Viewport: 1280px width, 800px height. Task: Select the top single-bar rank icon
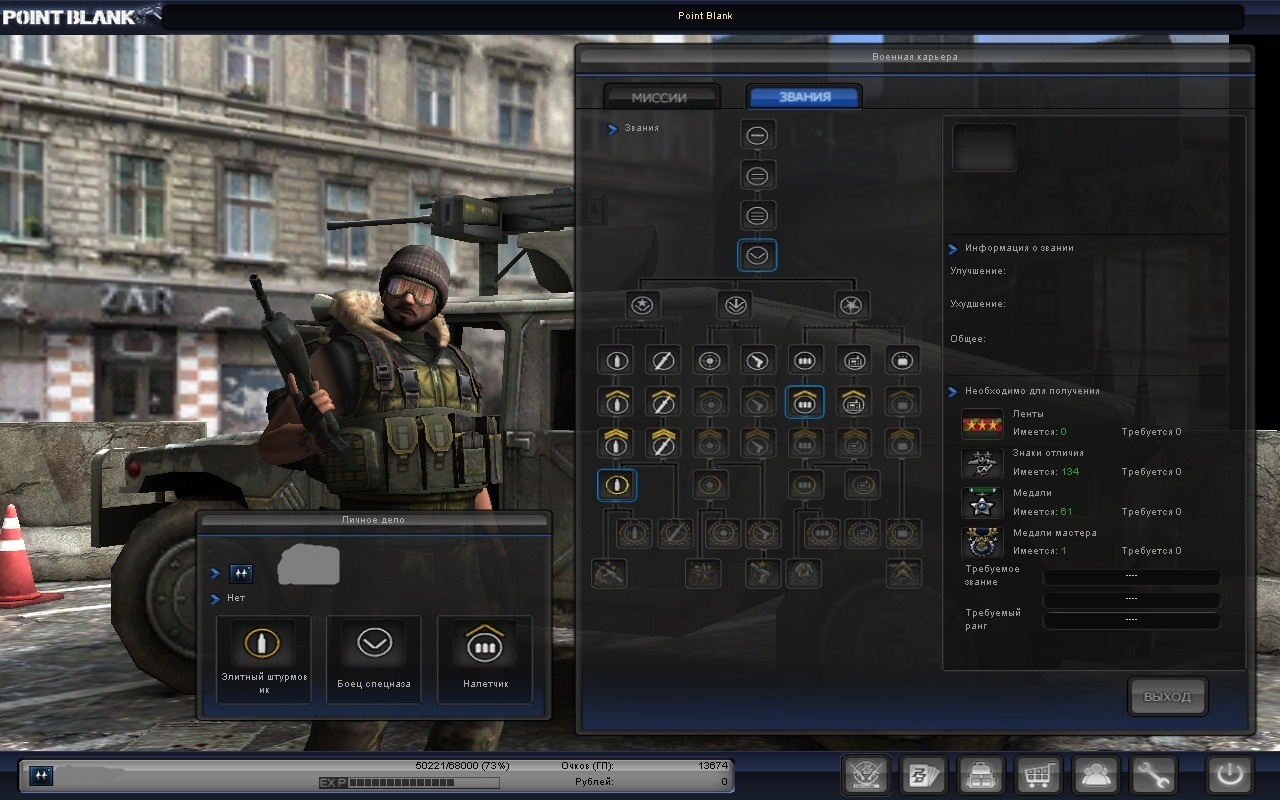click(757, 136)
